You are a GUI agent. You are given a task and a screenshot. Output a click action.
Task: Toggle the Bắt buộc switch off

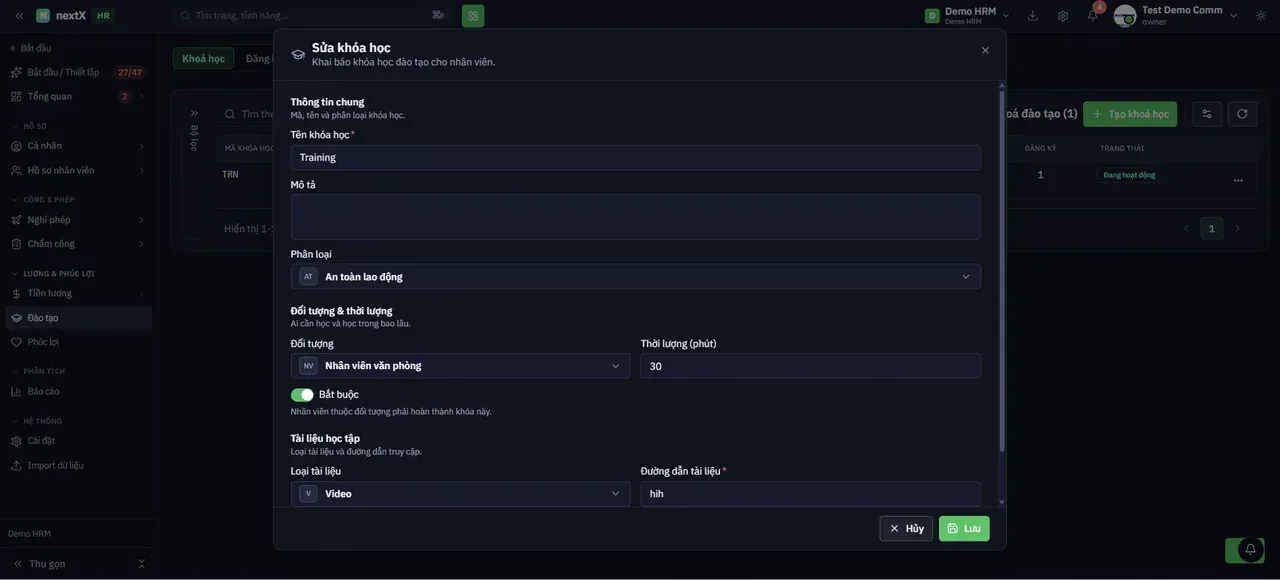coord(302,395)
